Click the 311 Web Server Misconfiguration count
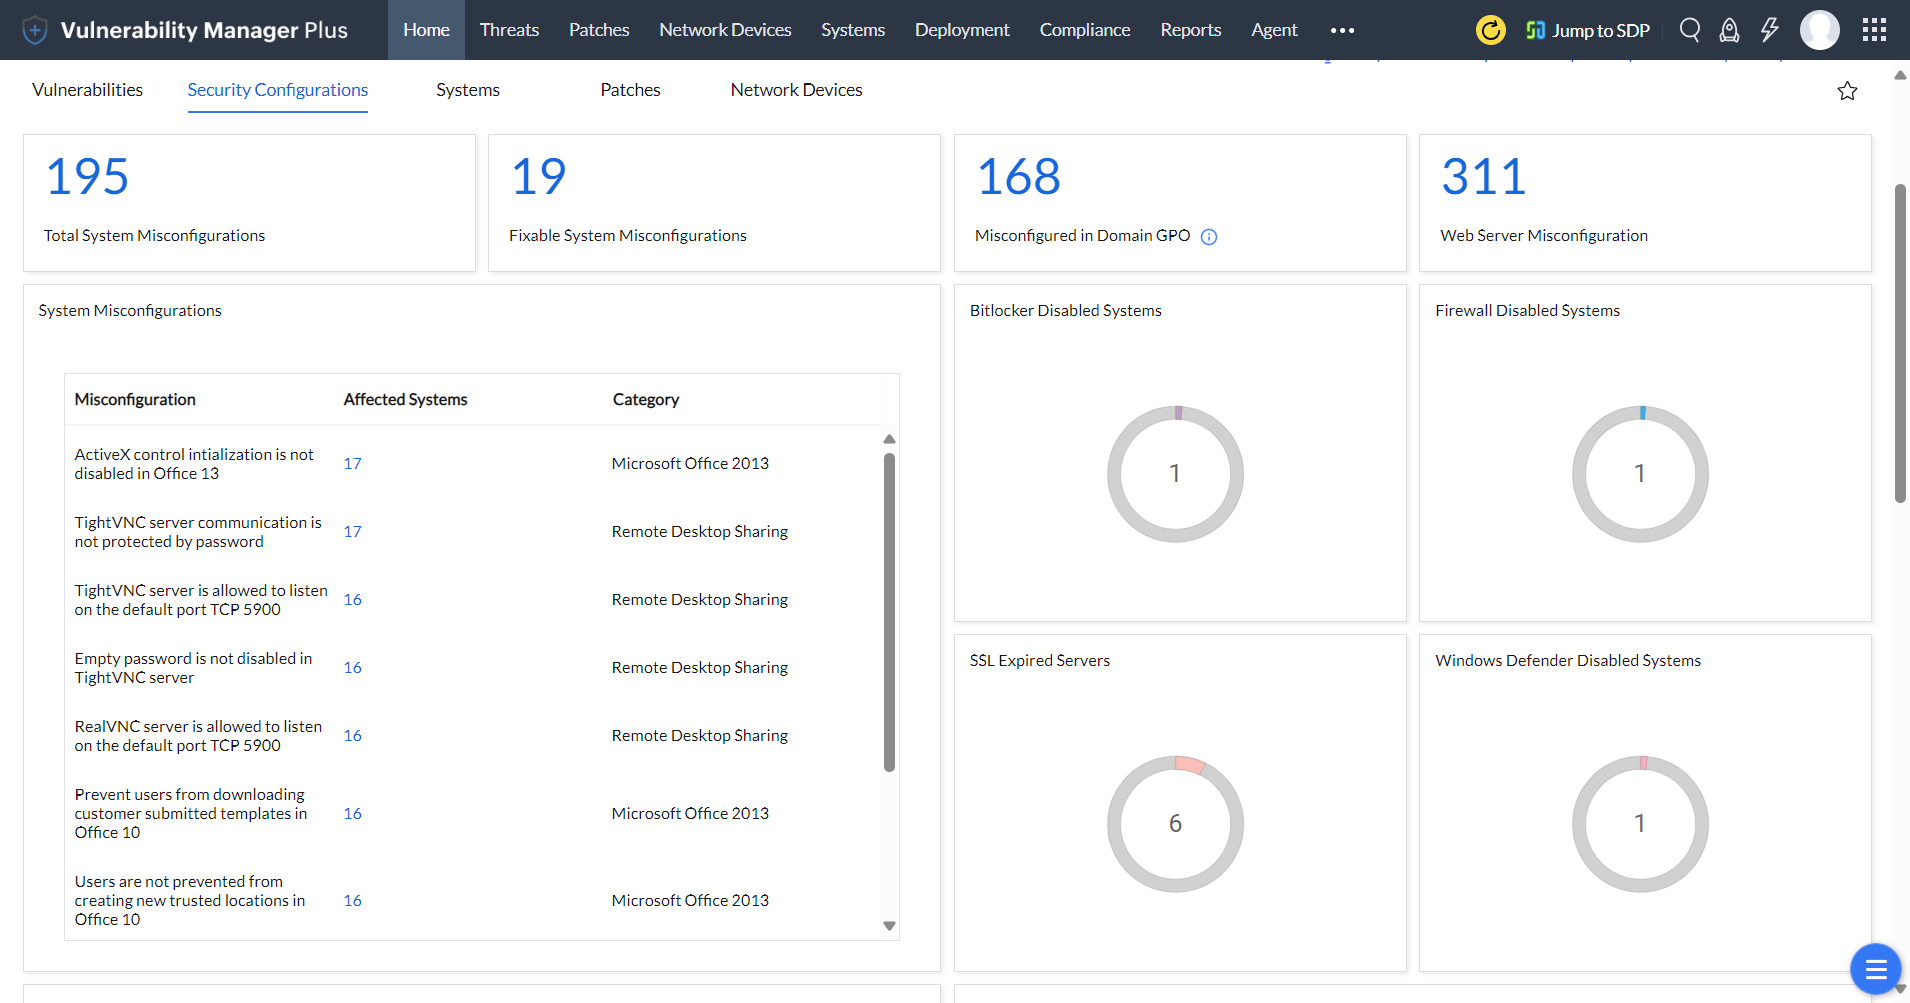 (x=1483, y=177)
